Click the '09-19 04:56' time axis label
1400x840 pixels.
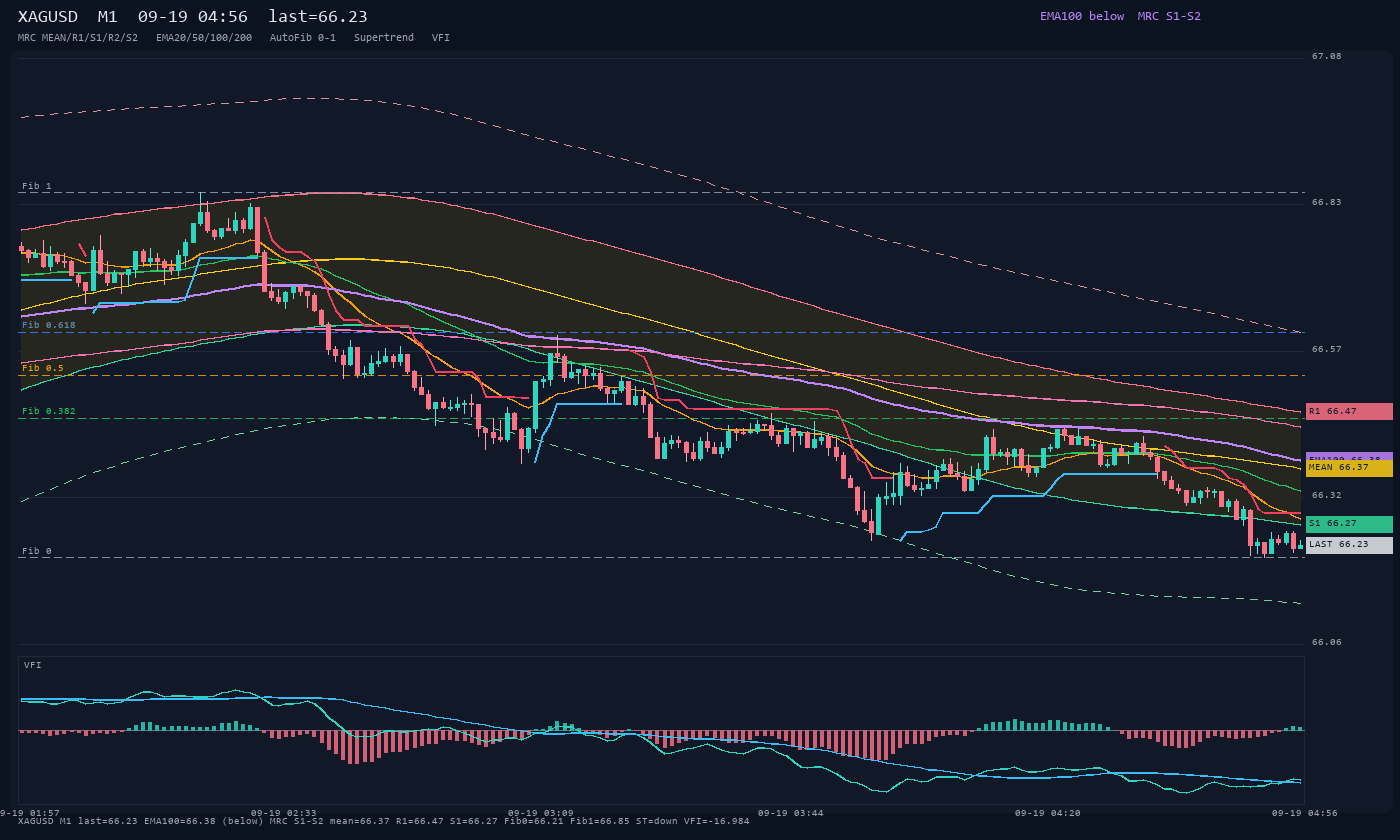tap(1304, 813)
